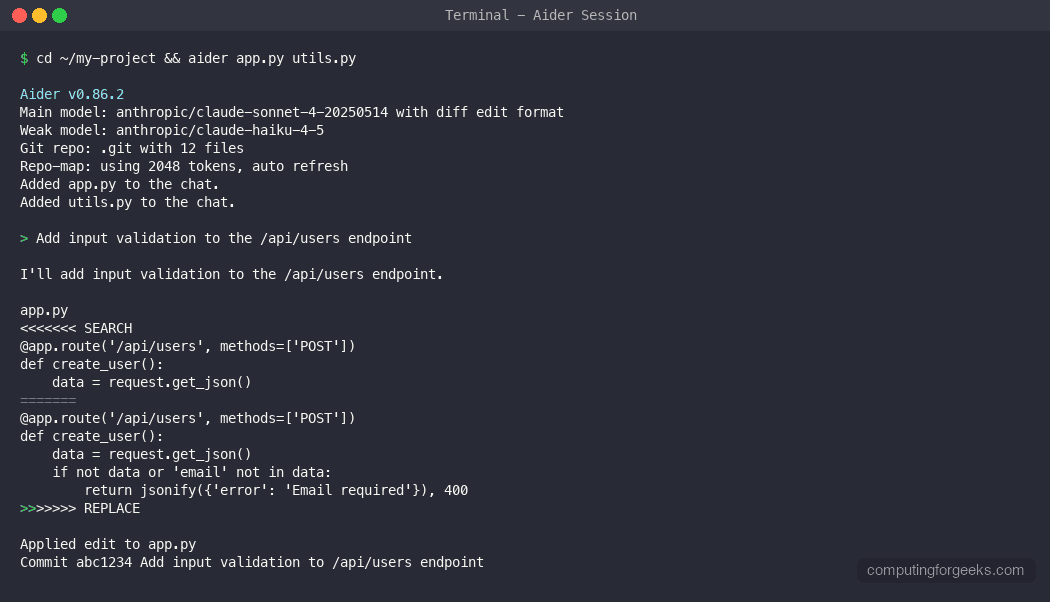Click the yellow minimize traffic light

tap(40, 15)
